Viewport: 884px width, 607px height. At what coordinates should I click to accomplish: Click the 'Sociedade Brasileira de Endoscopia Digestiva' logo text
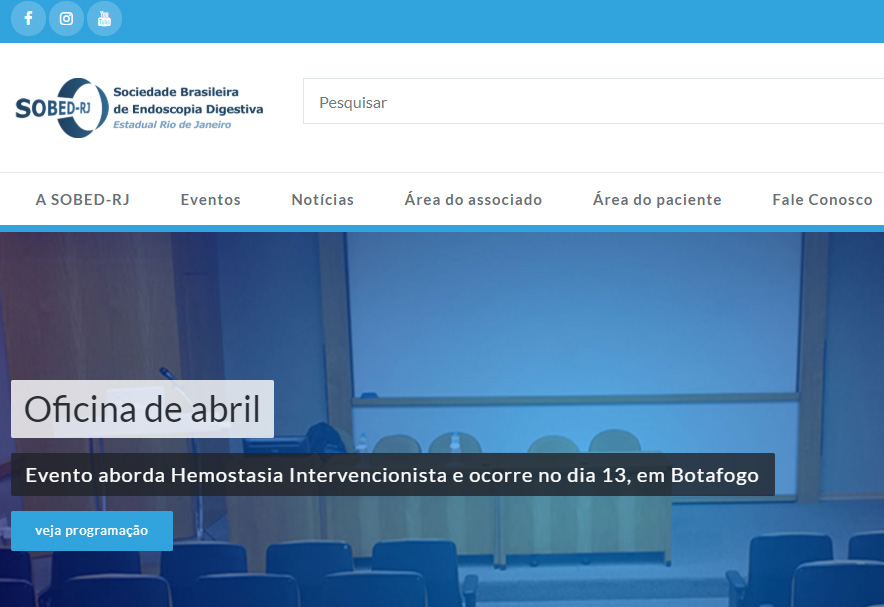click(187, 100)
